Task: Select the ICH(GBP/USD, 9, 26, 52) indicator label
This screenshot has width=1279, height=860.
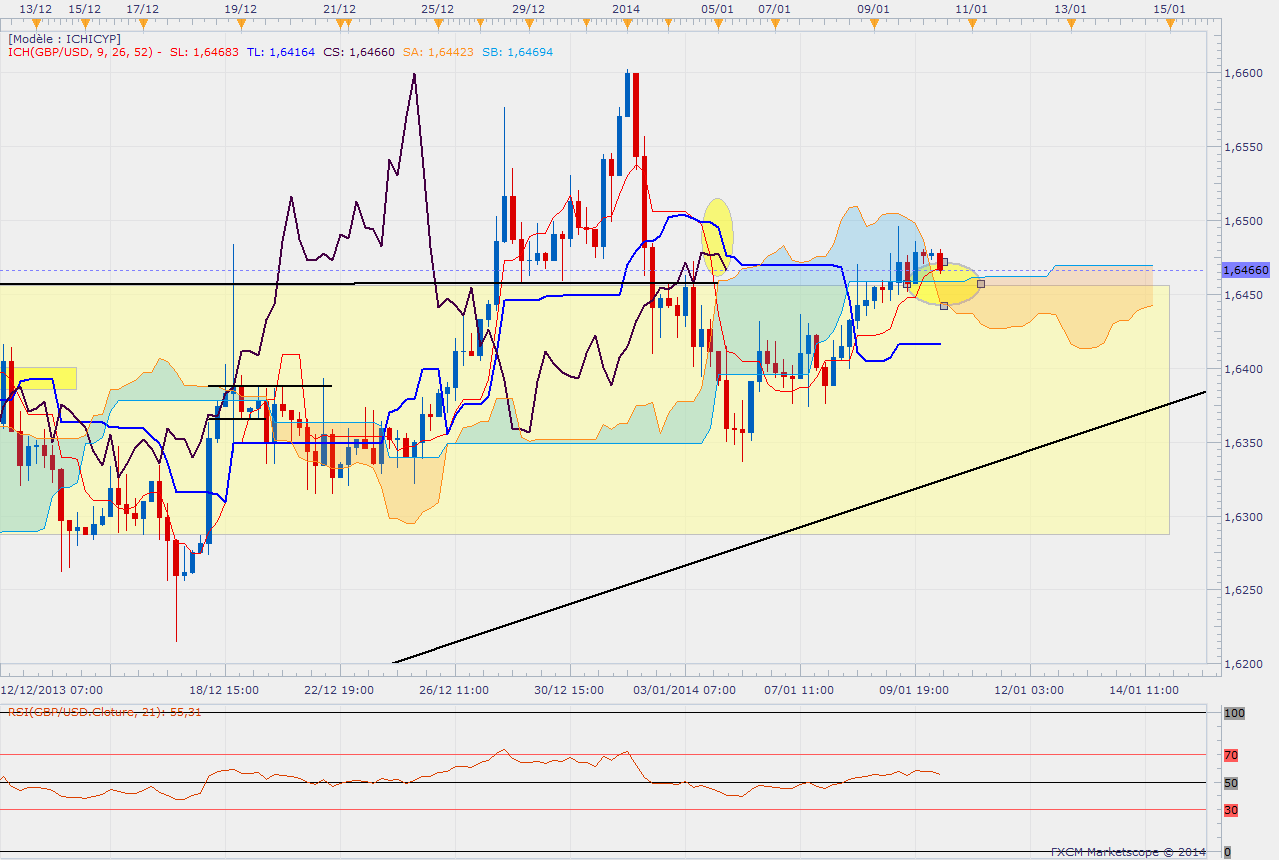Action: point(84,52)
